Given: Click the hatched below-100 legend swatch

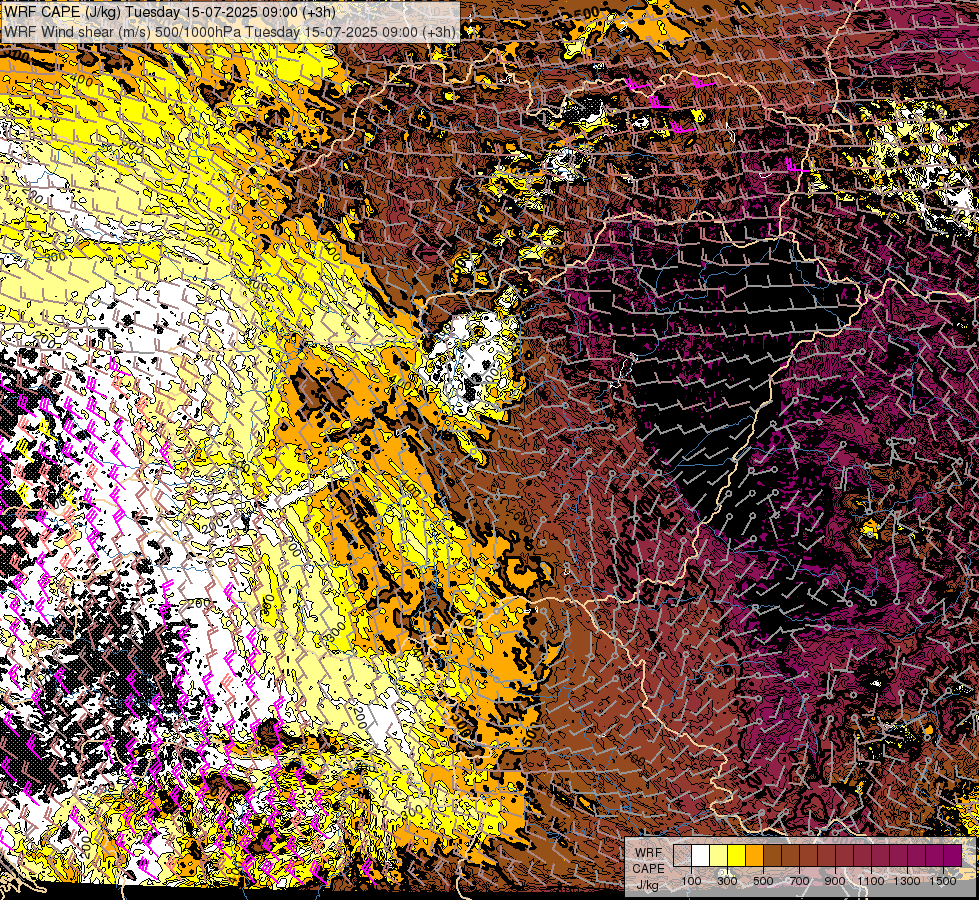Looking at the screenshot, I should (682, 855).
